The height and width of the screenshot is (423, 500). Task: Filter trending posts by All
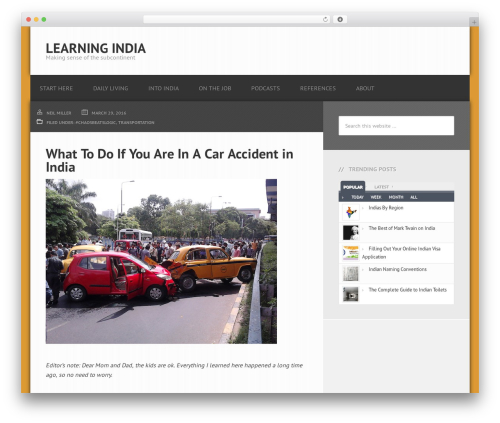coord(413,197)
